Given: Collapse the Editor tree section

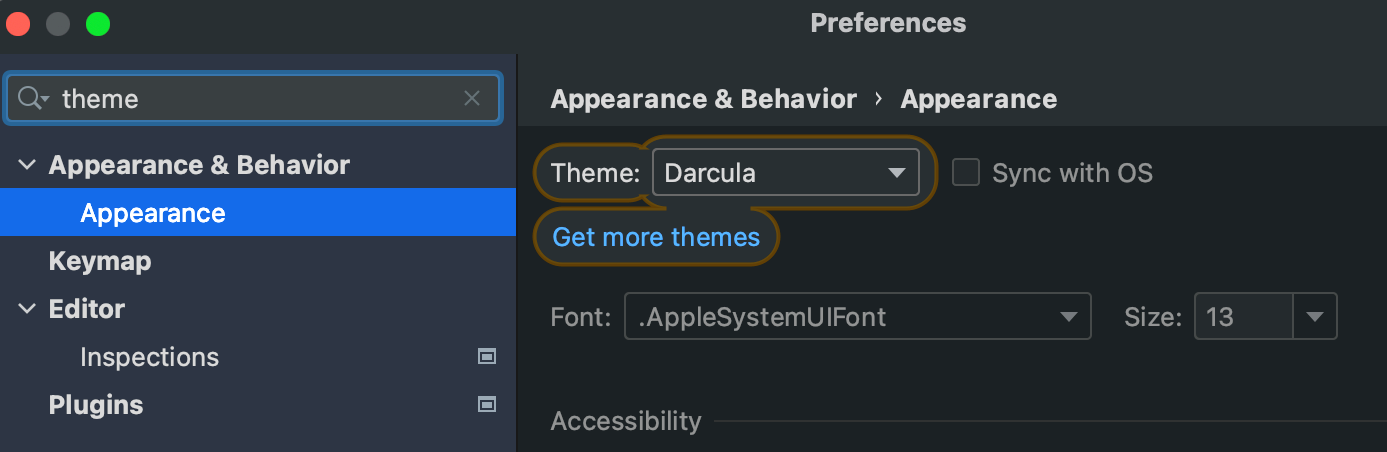Looking at the screenshot, I should coord(27,309).
